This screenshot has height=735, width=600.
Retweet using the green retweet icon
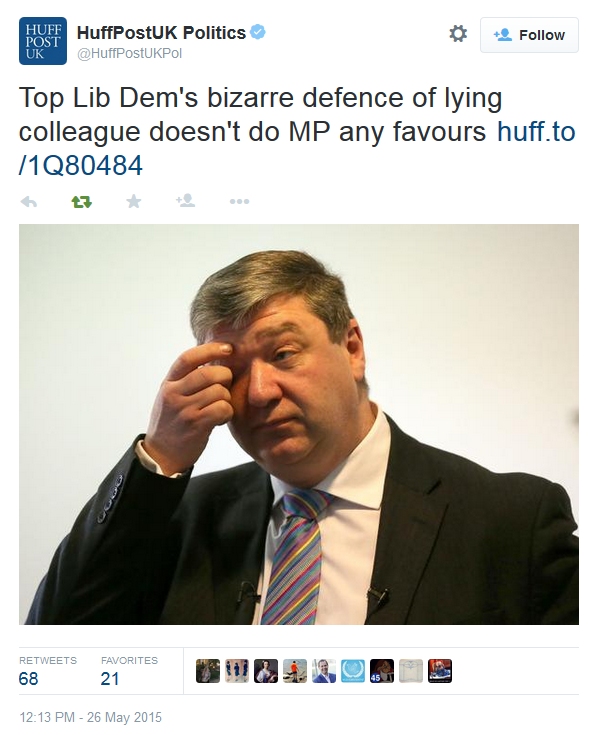82,202
